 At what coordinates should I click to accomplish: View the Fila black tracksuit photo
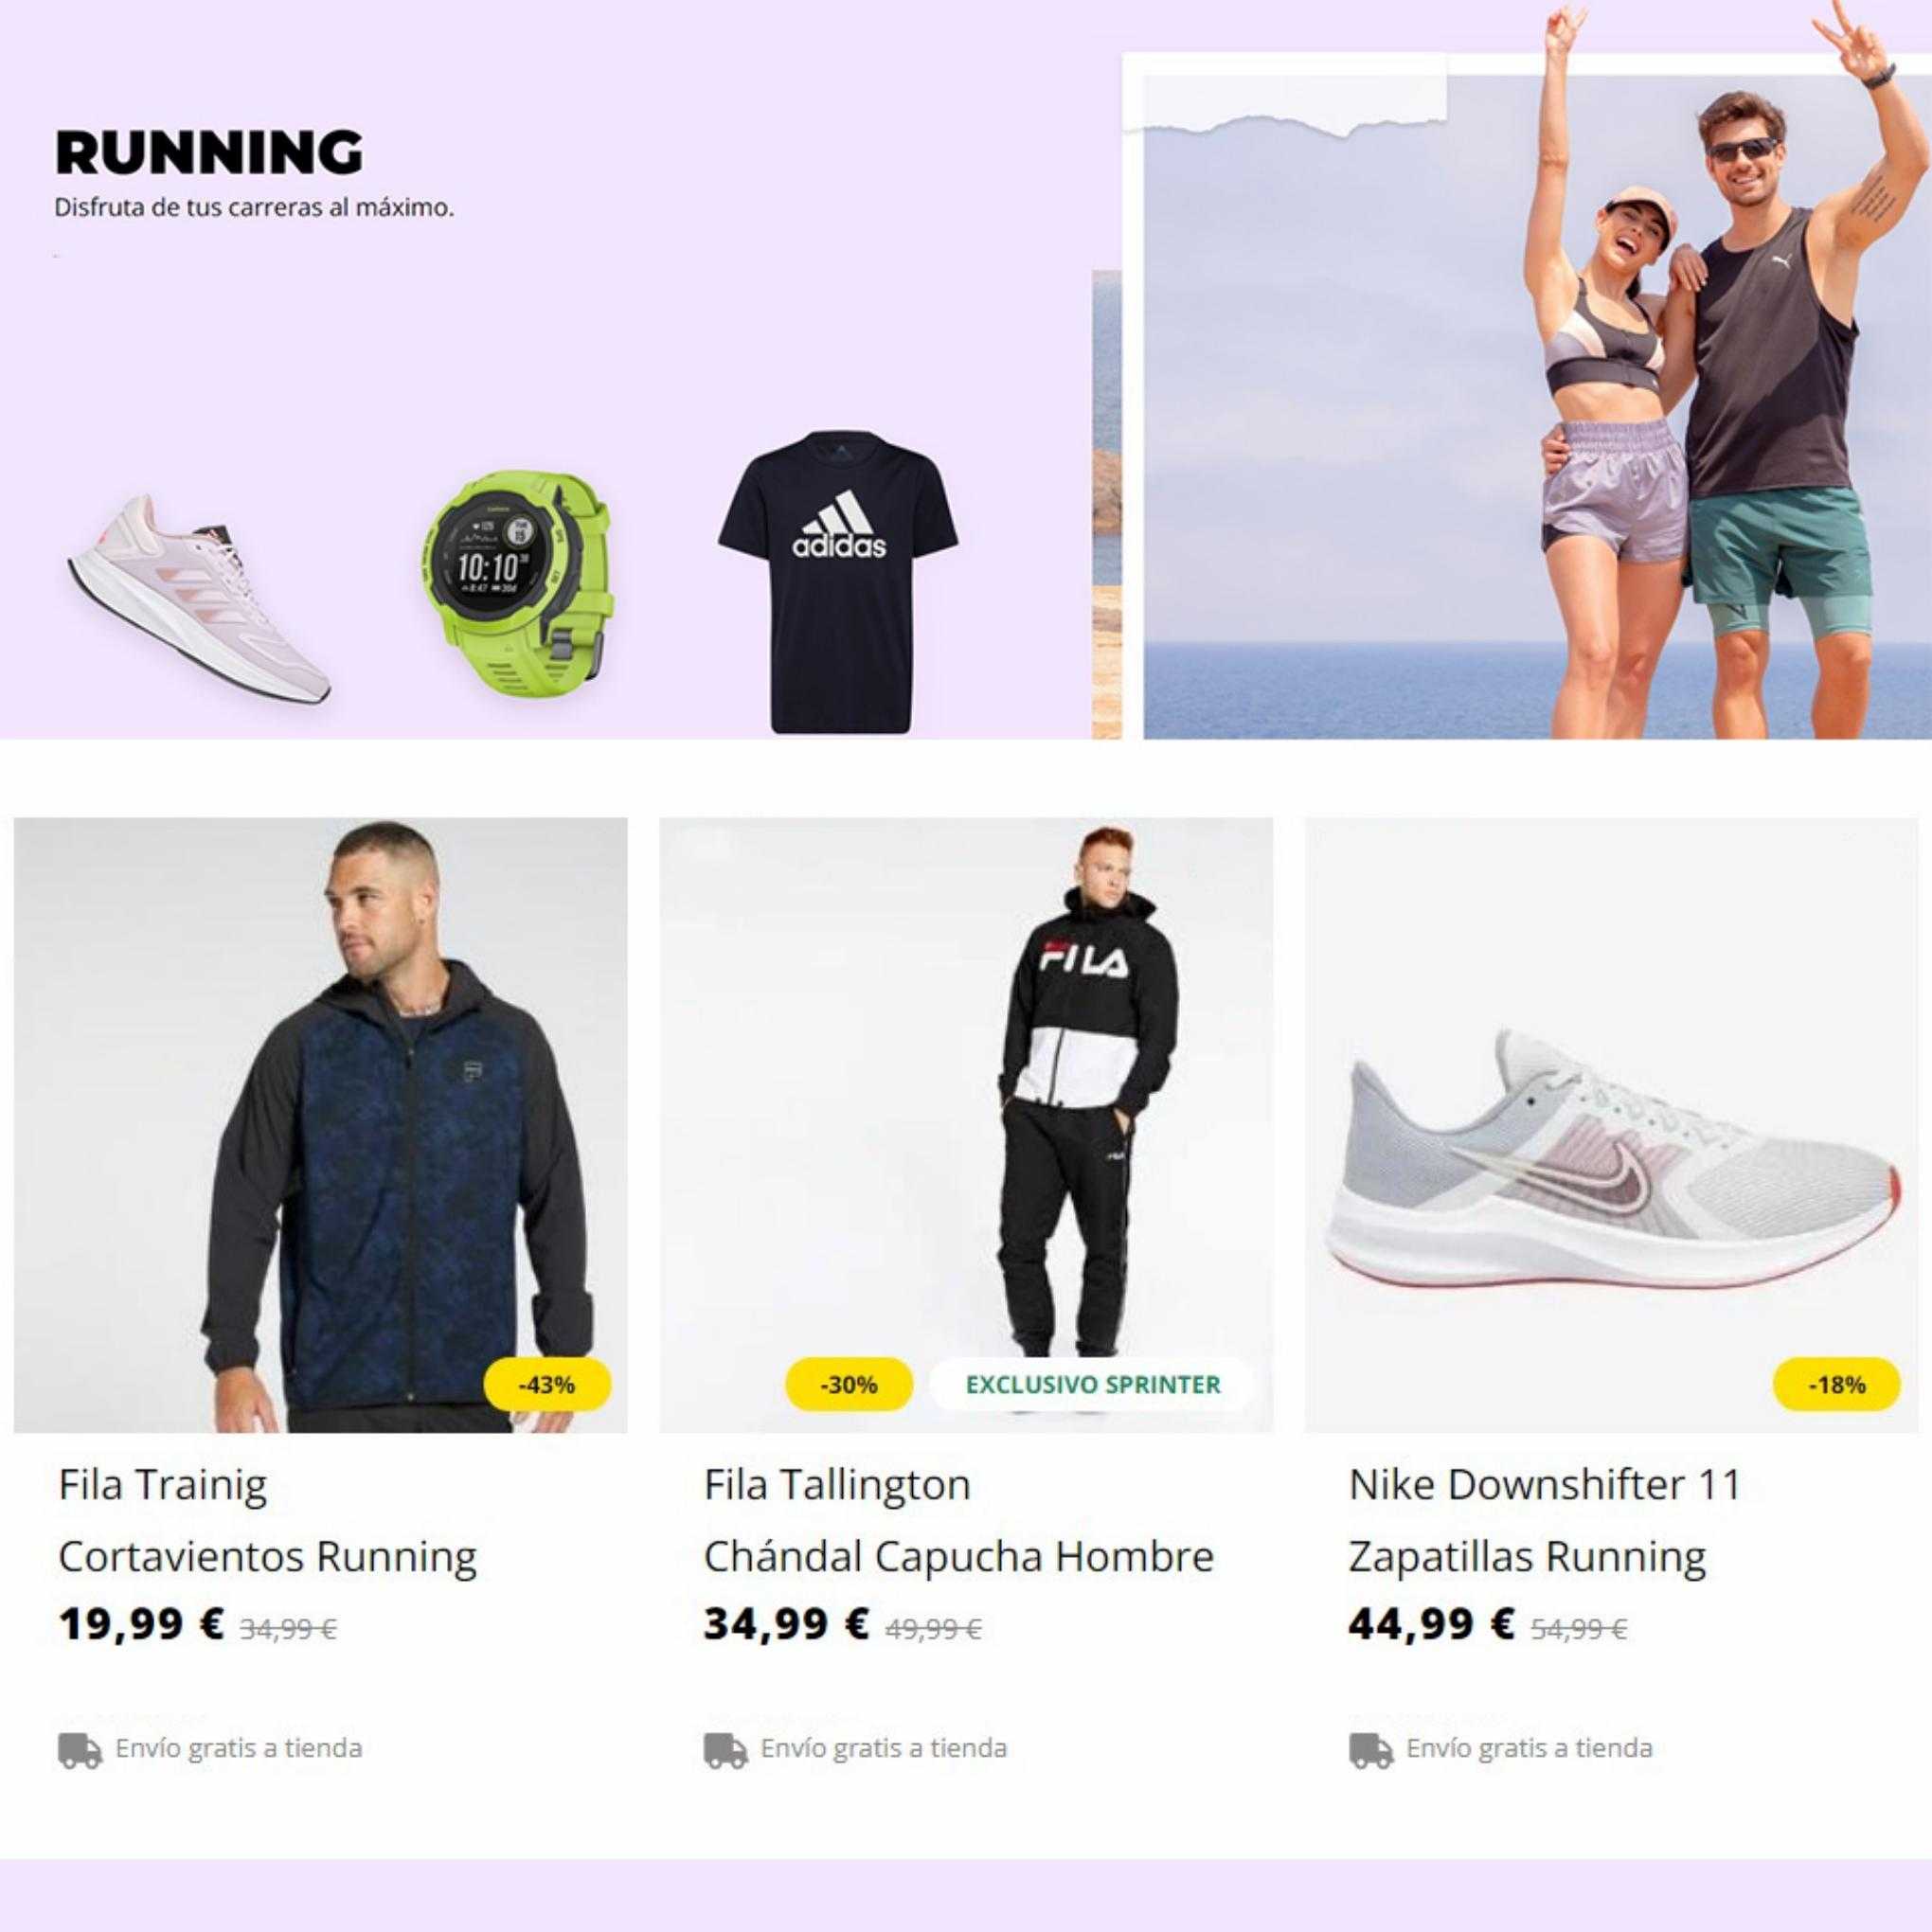point(966,1125)
